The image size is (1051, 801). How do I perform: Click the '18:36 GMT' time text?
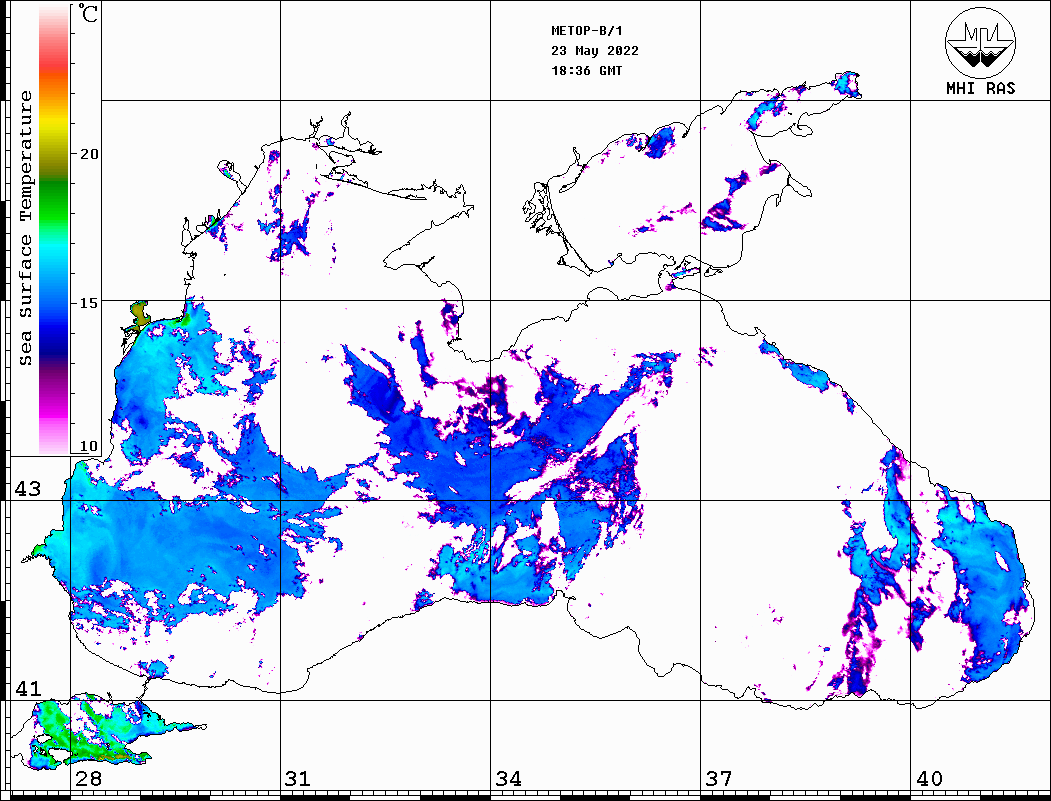coord(587,70)
